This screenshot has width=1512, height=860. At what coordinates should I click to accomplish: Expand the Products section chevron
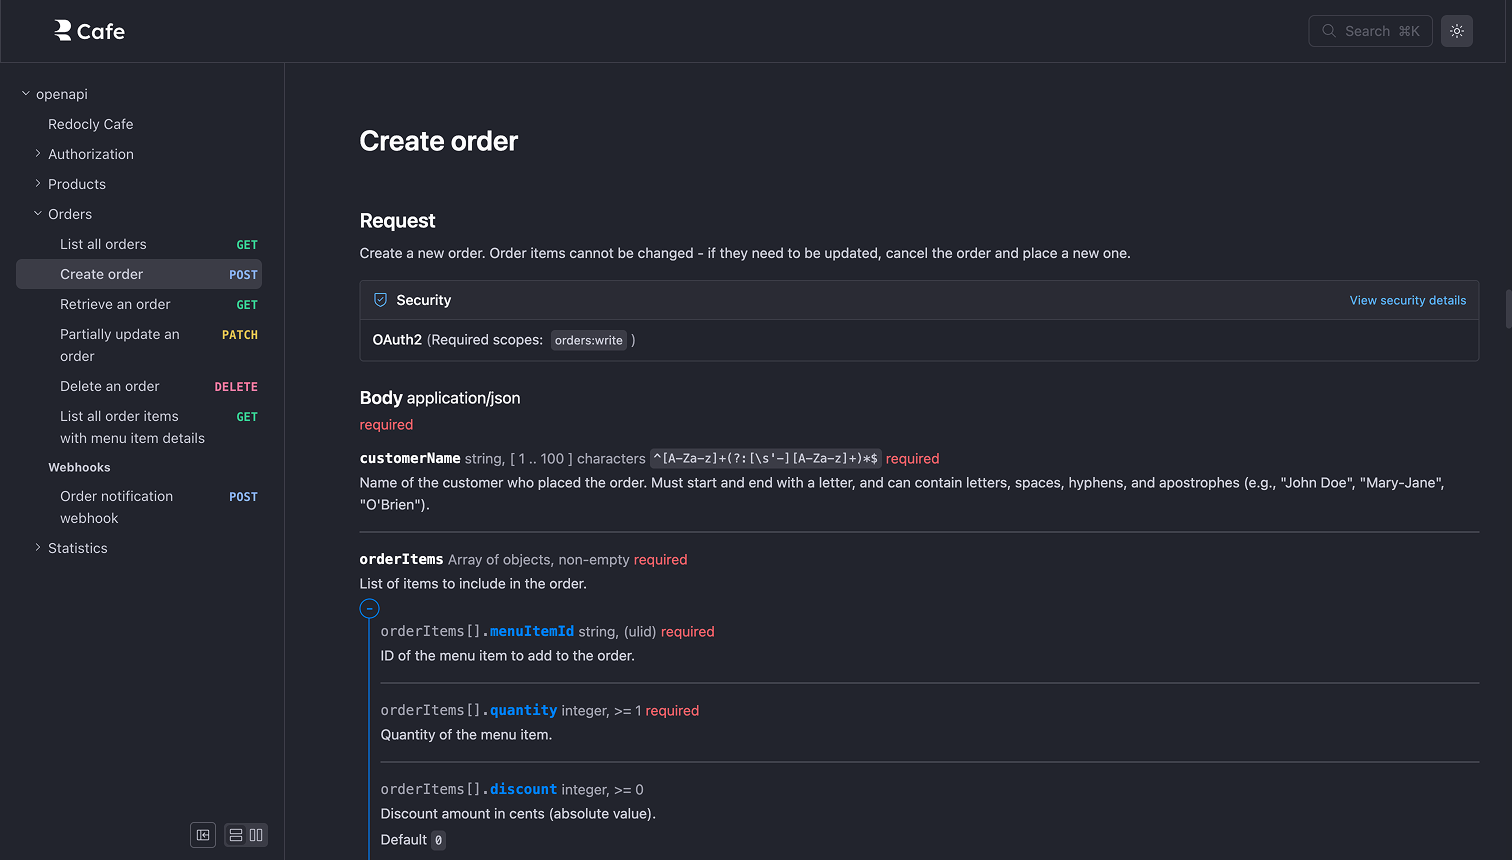coord(38,184)
